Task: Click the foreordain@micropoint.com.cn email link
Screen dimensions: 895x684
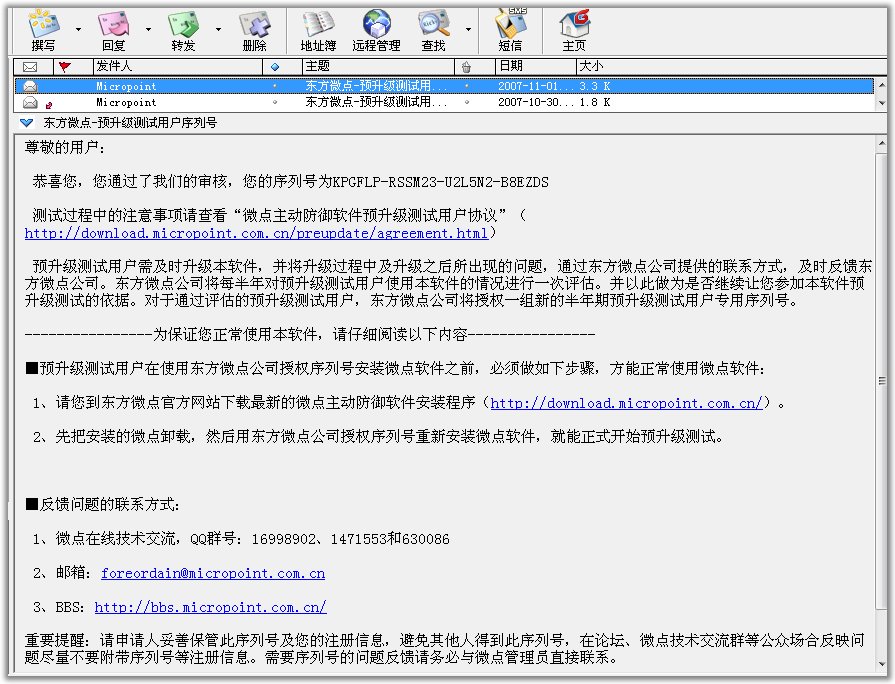Action: (213, 574)
